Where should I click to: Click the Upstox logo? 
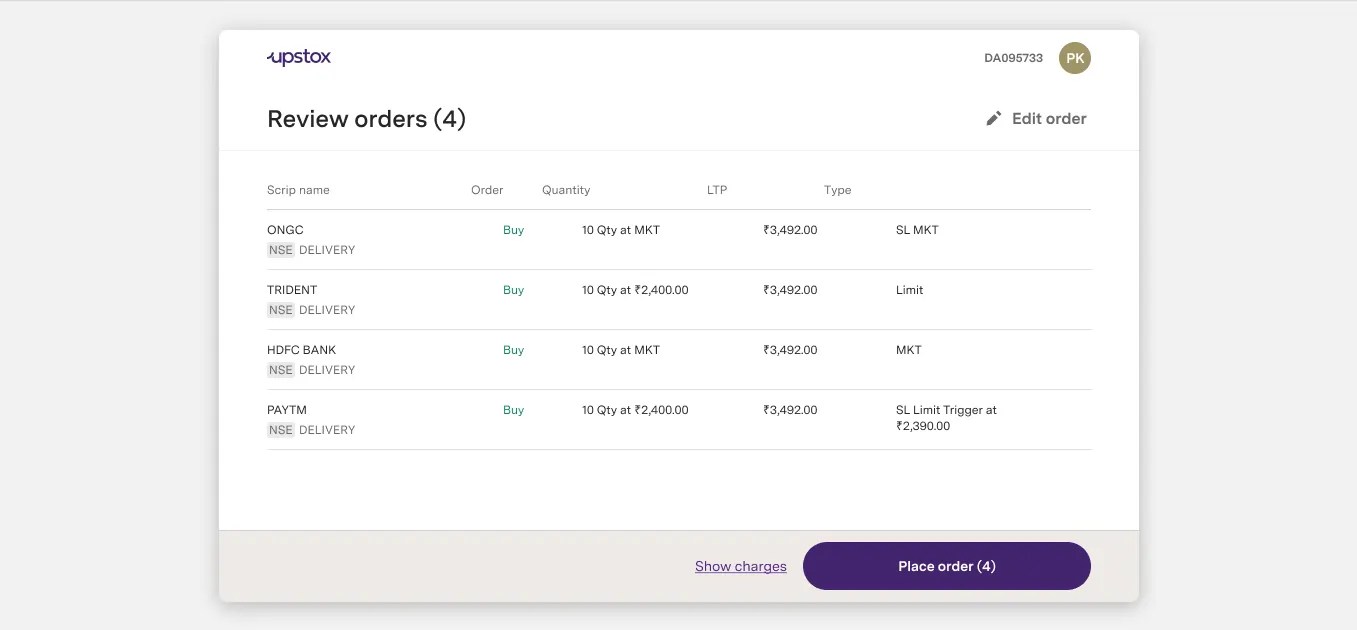tap(297, 57)
